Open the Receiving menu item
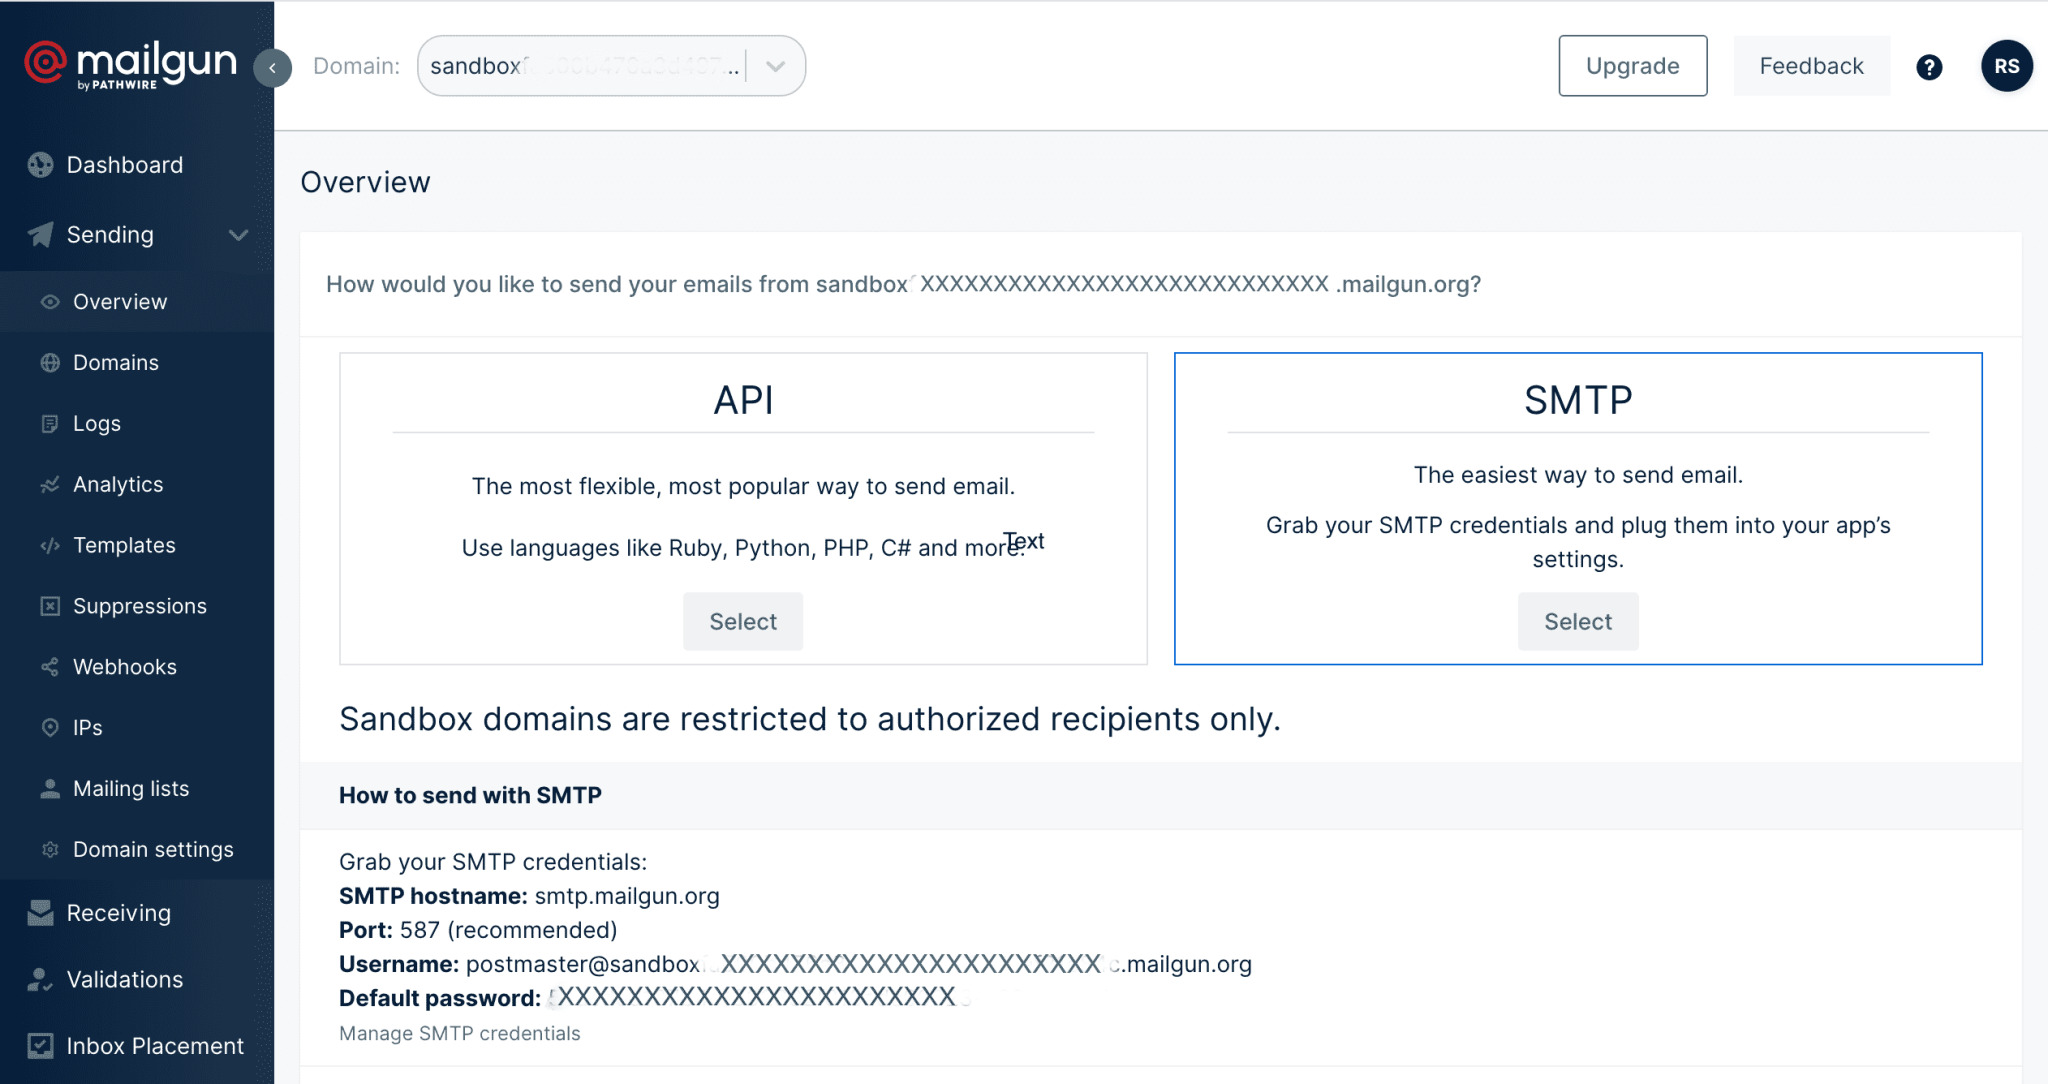 coord(119,912)
